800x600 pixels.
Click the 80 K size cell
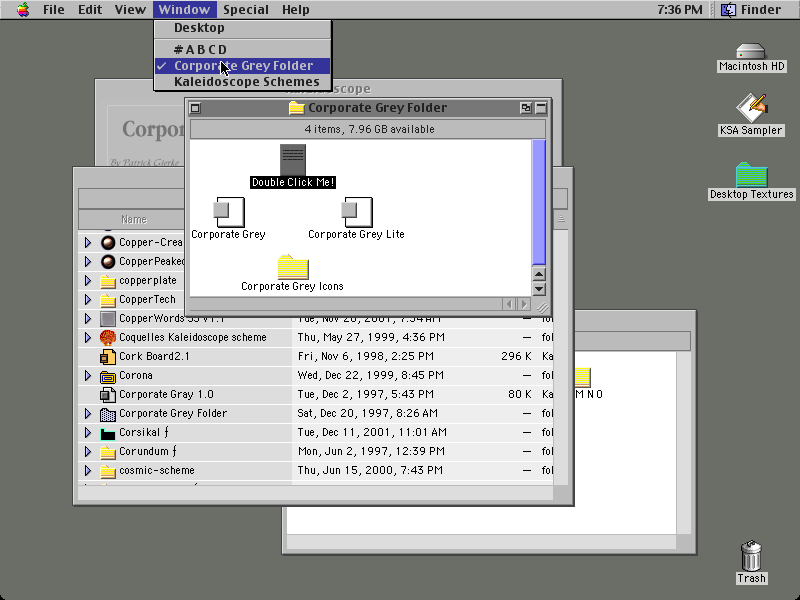519,394
